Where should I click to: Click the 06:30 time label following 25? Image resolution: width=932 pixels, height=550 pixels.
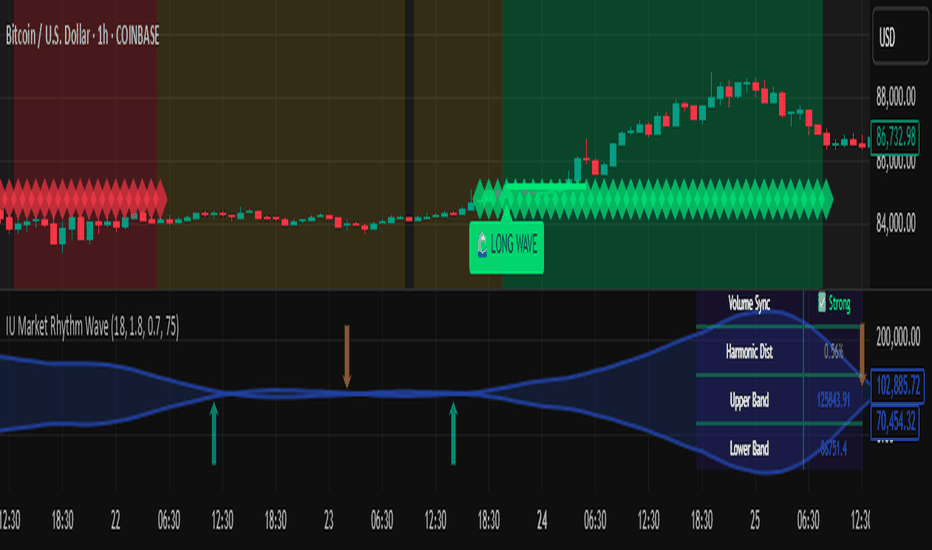click(x=808, y=520)
